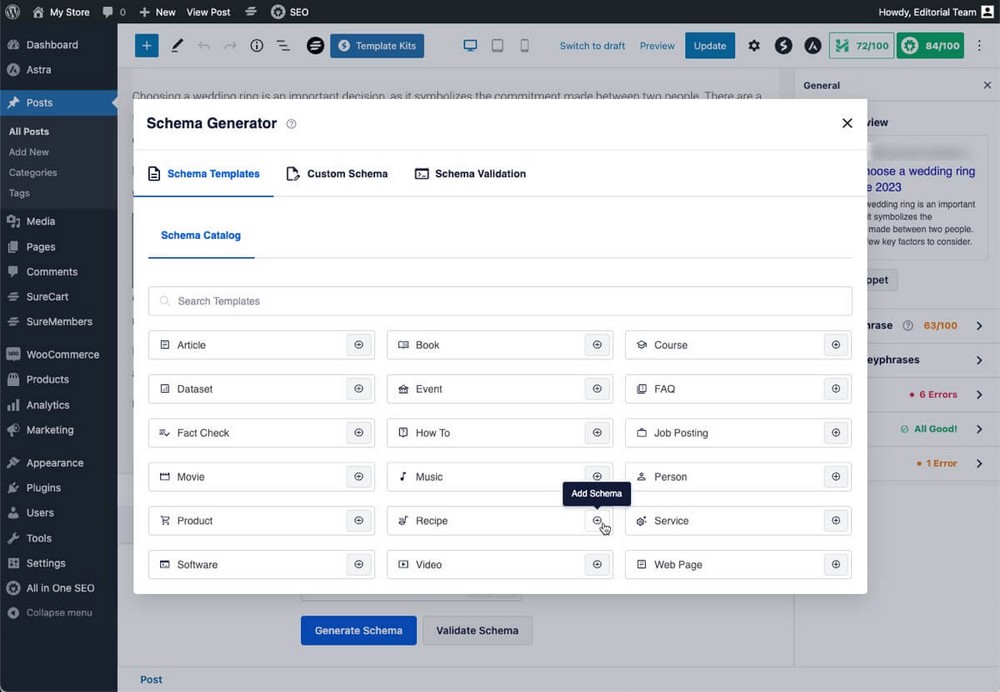Open the New menu in admin bar
This screenshot has height=692, width=1000.
tap(157, 12)
